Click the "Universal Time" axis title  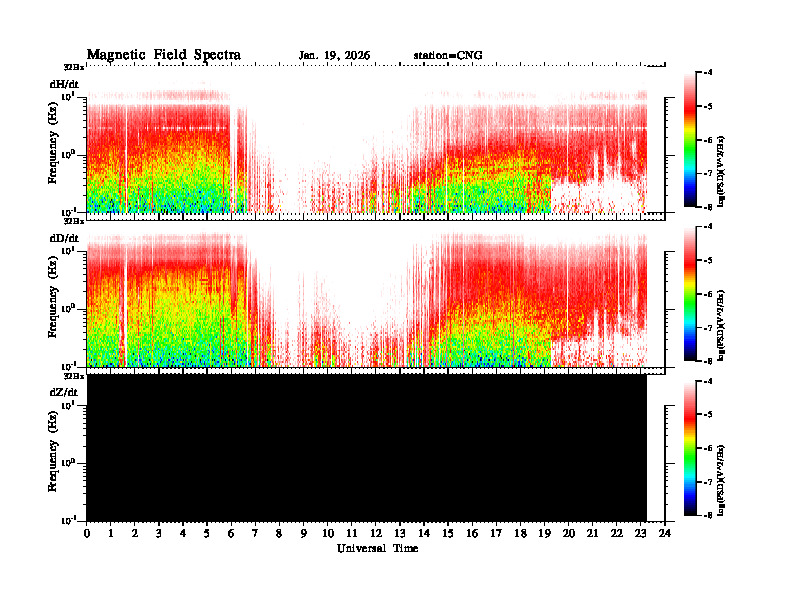click(x=377, y=548)
